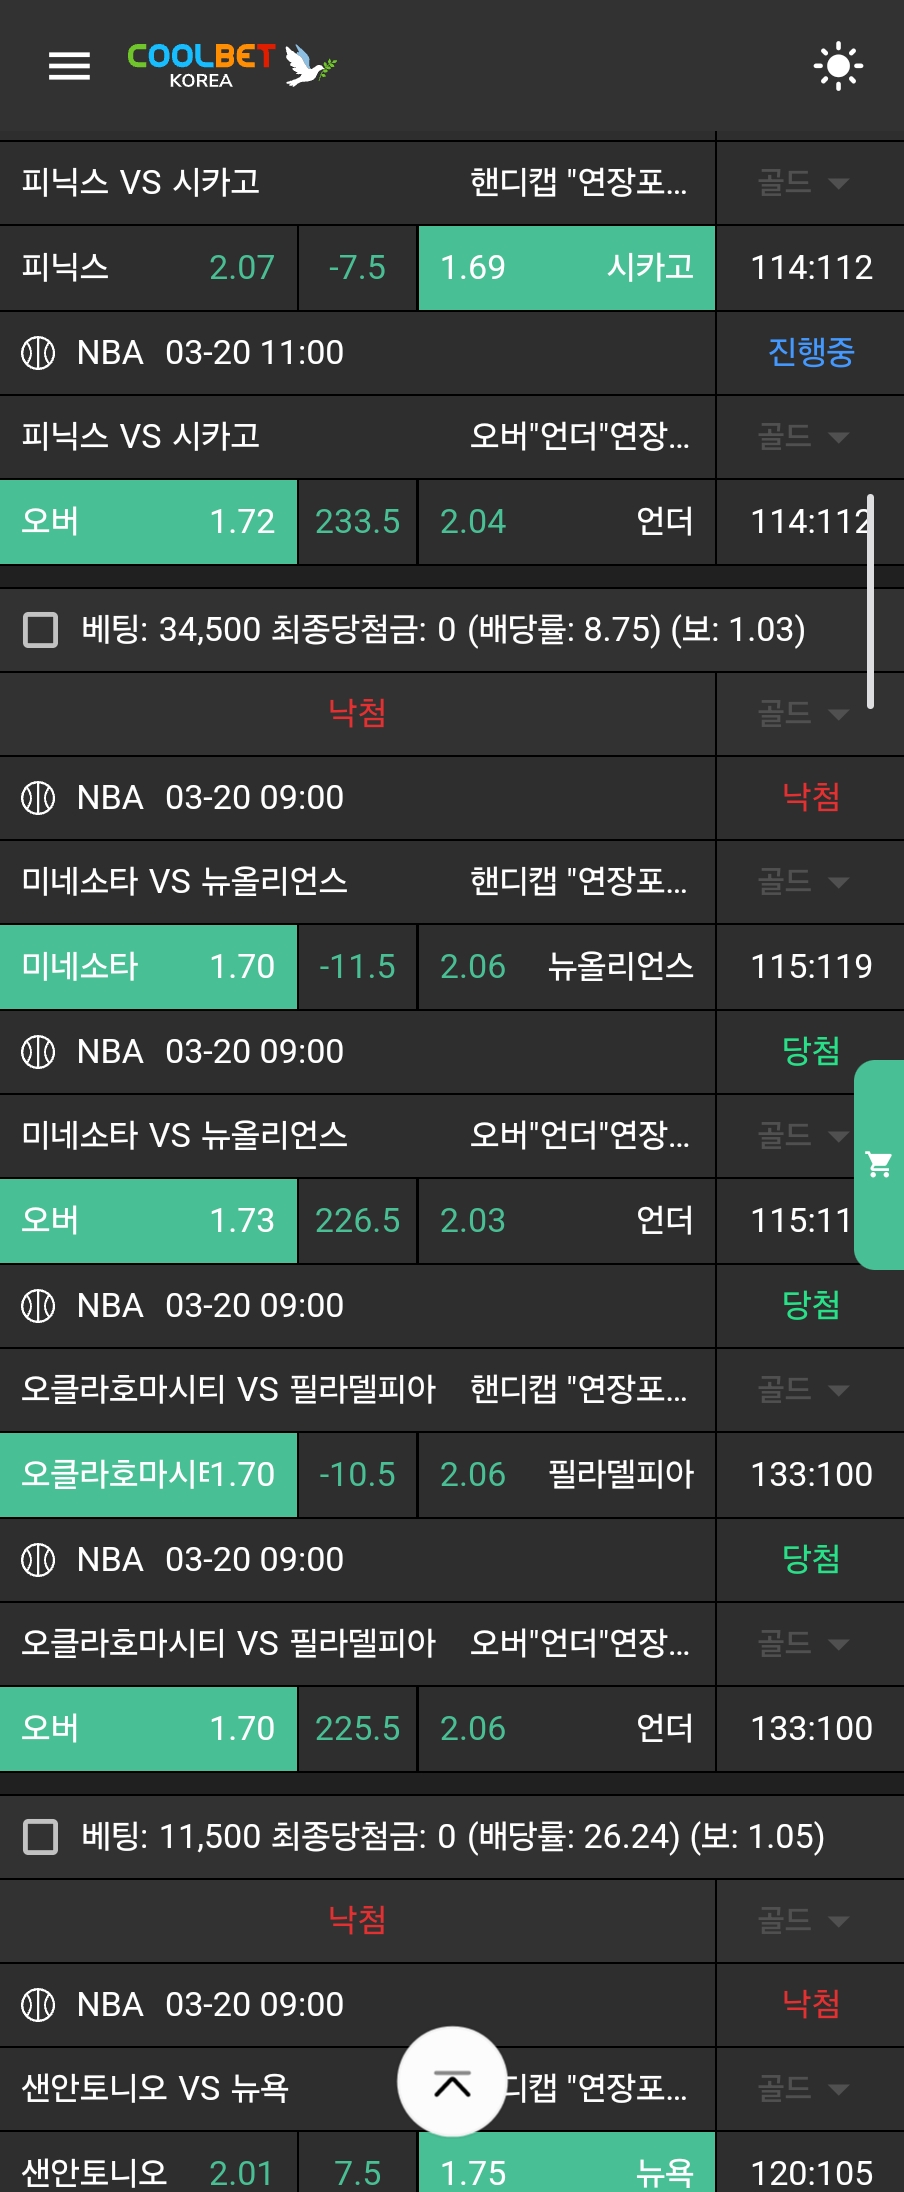The height and width of the screenshot is (2192, 904).
Task: Expand 골드 dropdown for 오클라호마시티 VS 필라델피아 handicap
Action: point(803,1389)
